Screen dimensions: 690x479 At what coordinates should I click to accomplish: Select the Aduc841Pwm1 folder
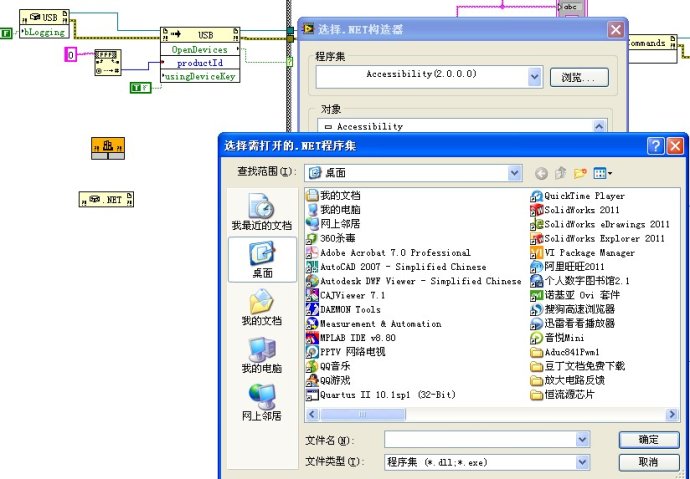pyautogui.click(x=565, y=352)
